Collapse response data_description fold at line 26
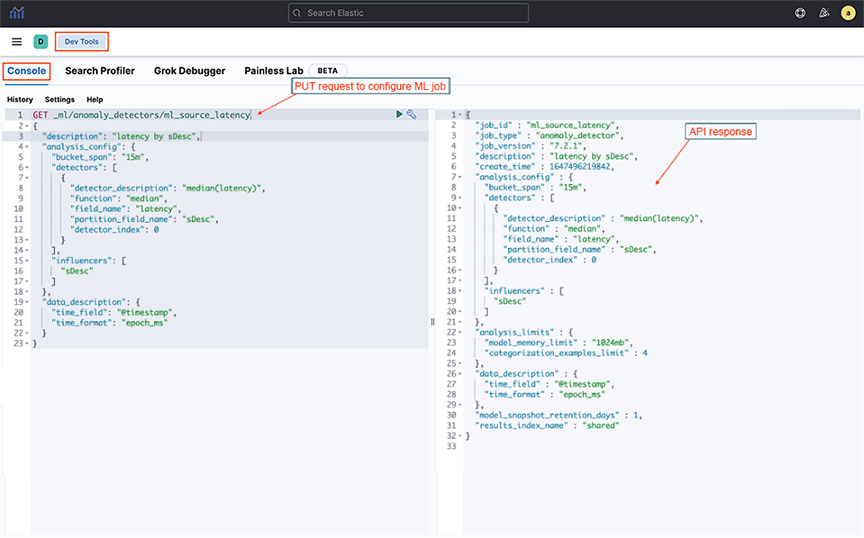This screenshot has width=864, height=538. [x=461, y=374]
